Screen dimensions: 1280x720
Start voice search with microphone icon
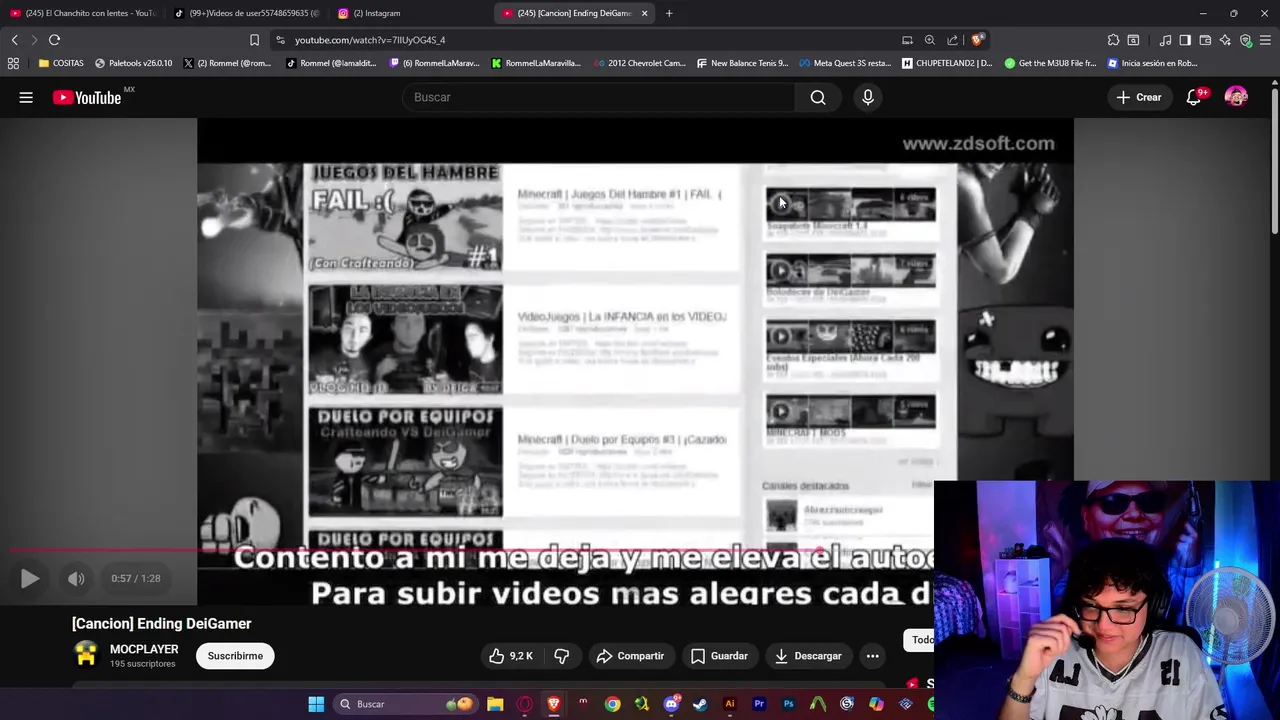point(868,97)
